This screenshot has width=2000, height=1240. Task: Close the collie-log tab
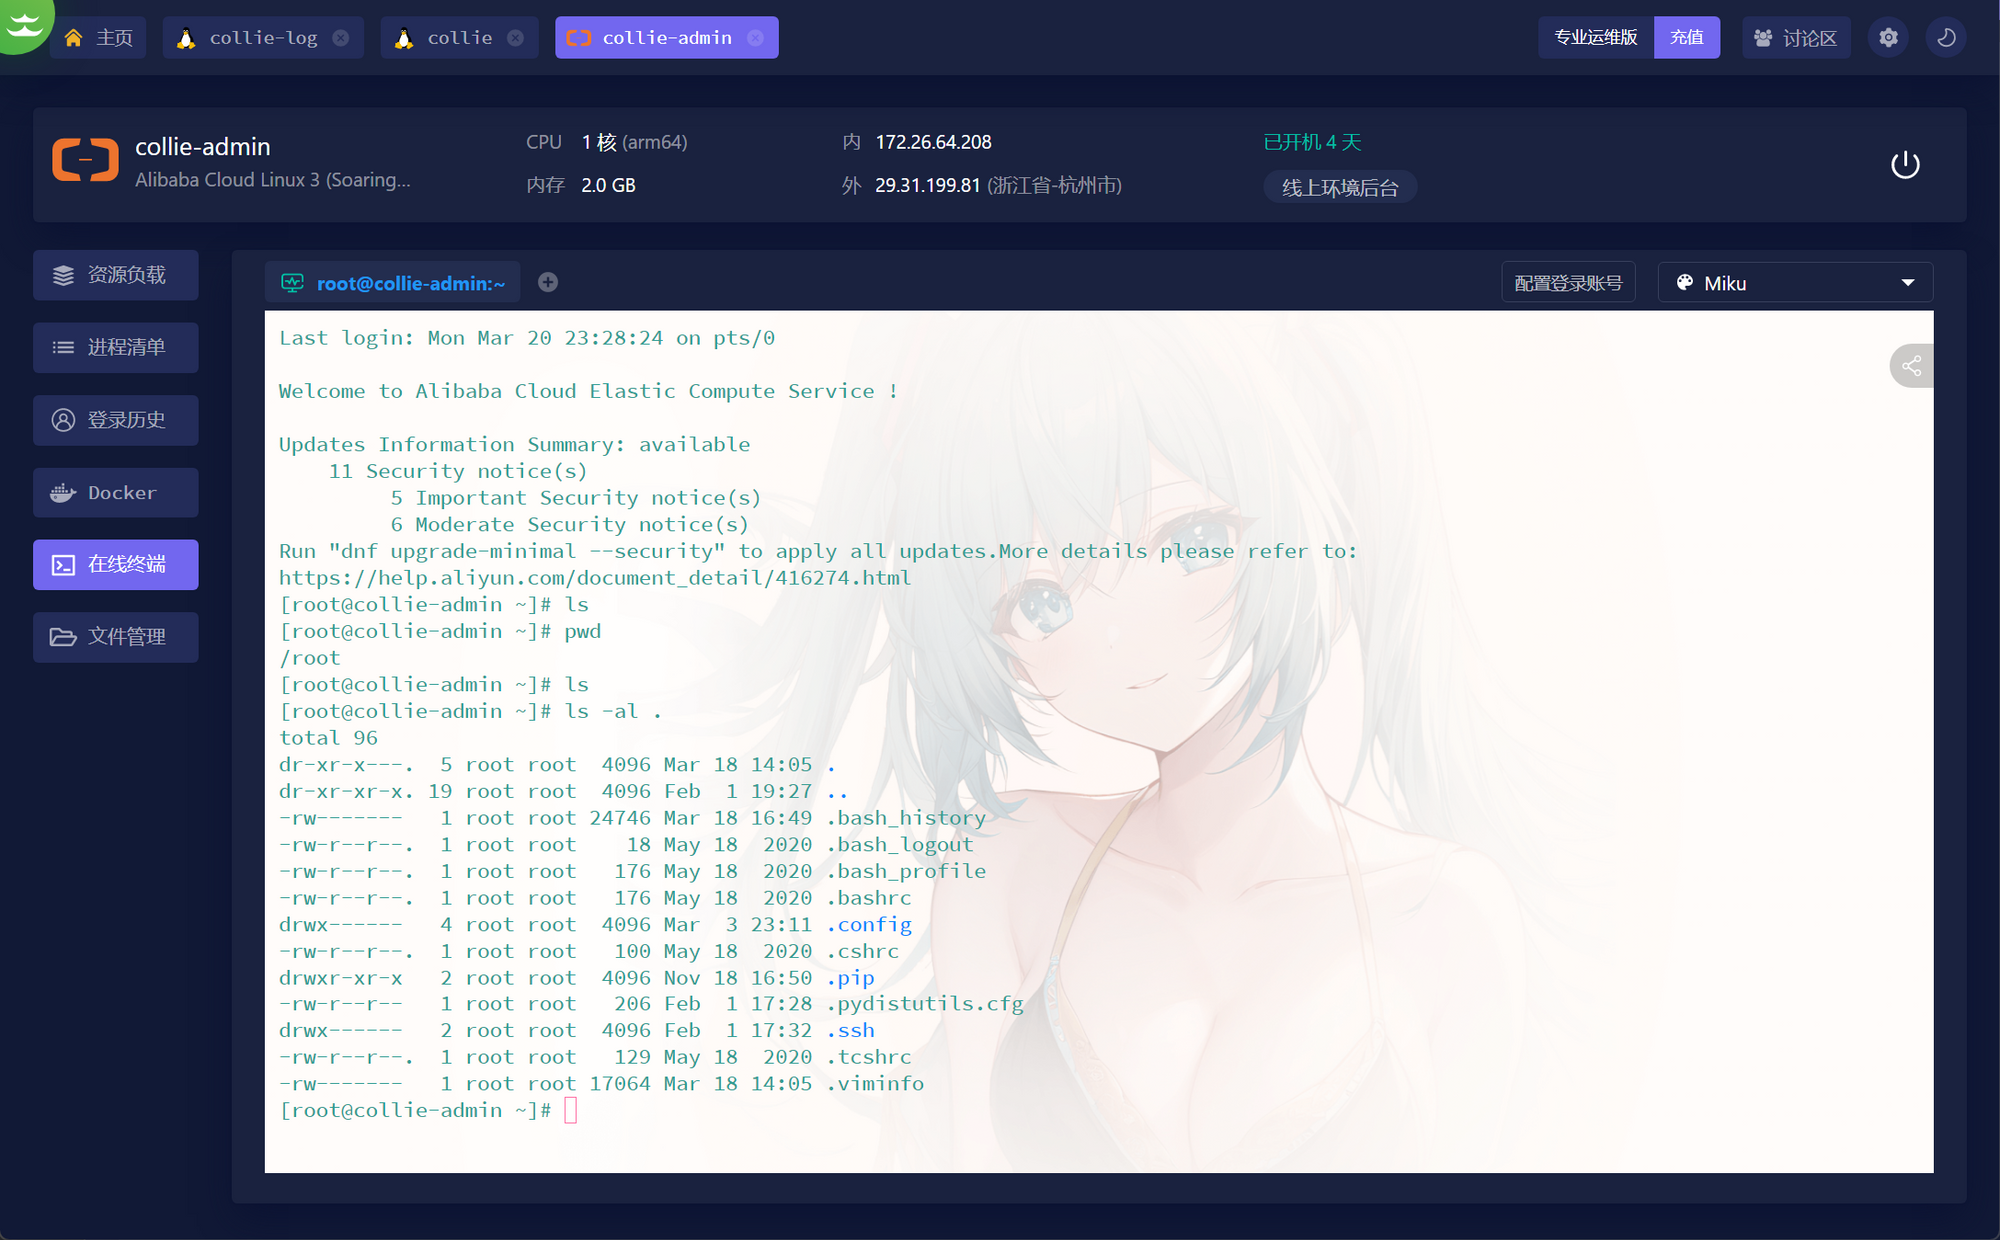(x=341, y=38)
